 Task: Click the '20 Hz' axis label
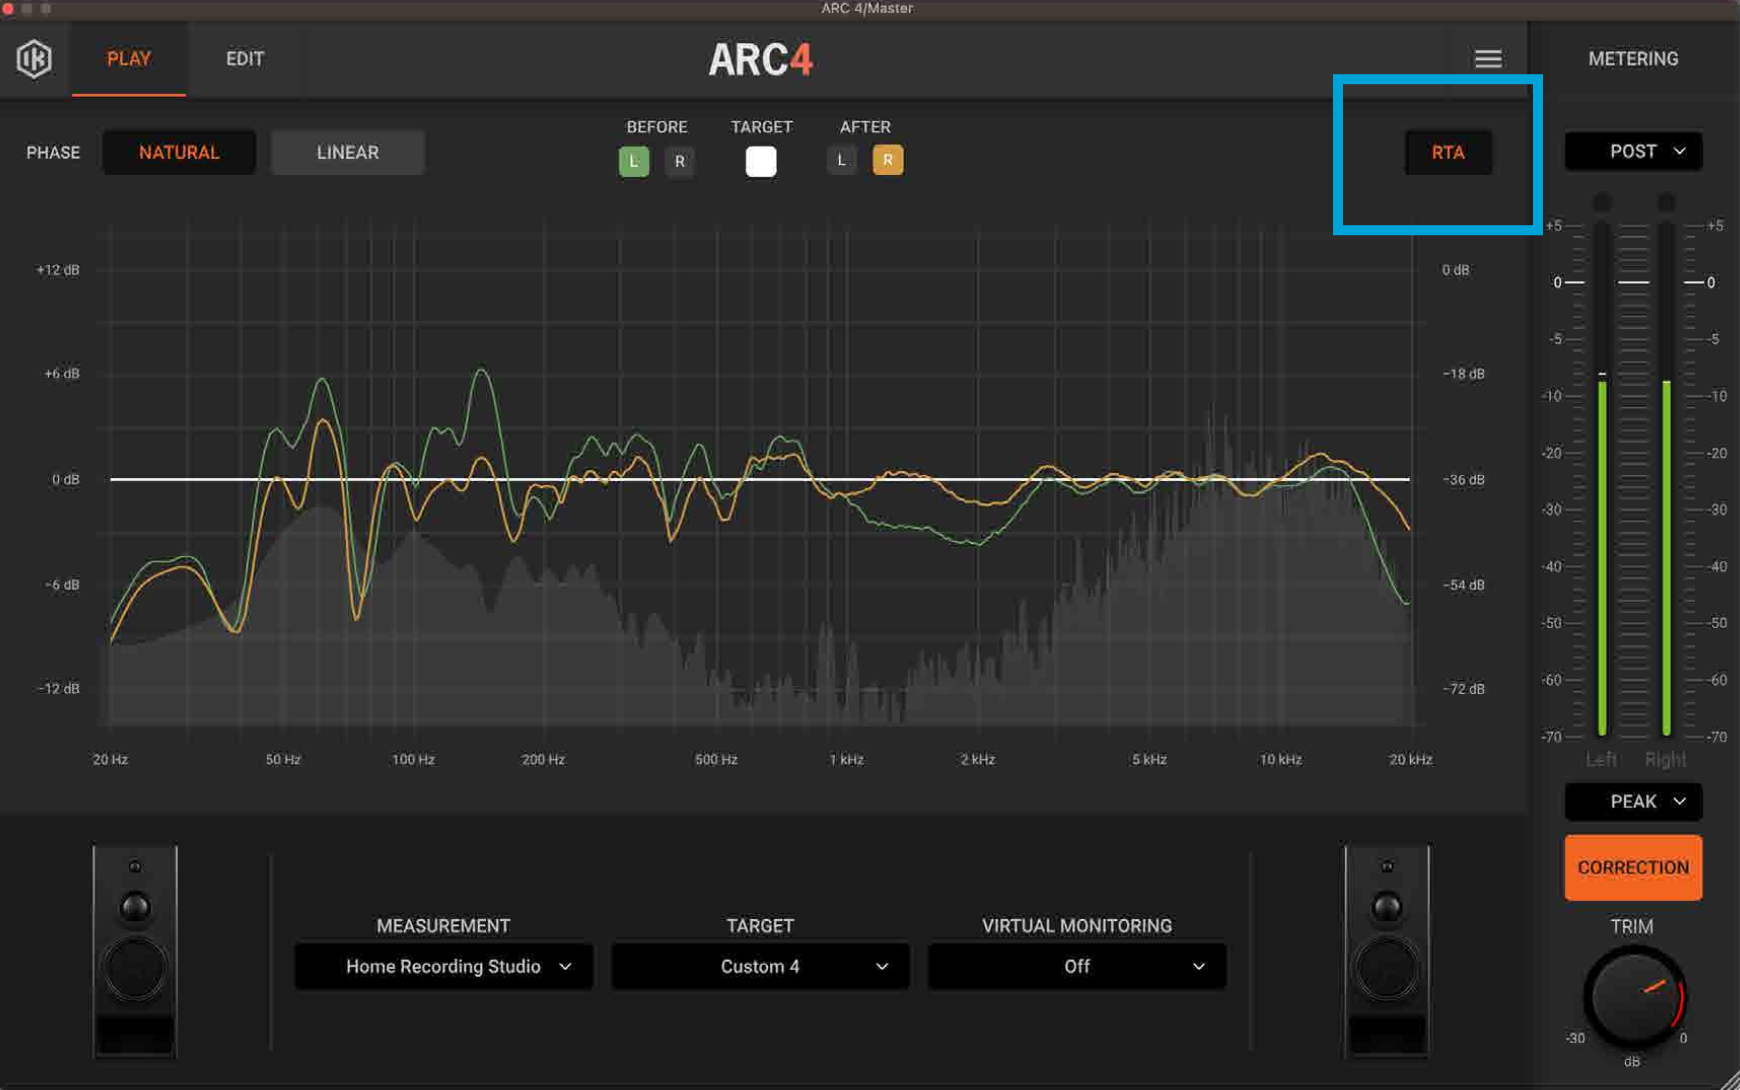[110, 760]
